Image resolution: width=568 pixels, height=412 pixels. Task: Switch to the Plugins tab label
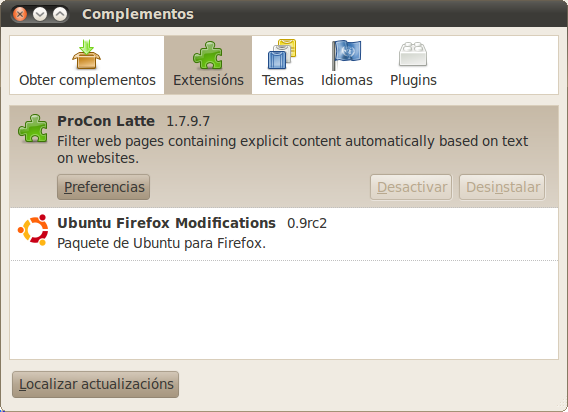pos(413,80)
